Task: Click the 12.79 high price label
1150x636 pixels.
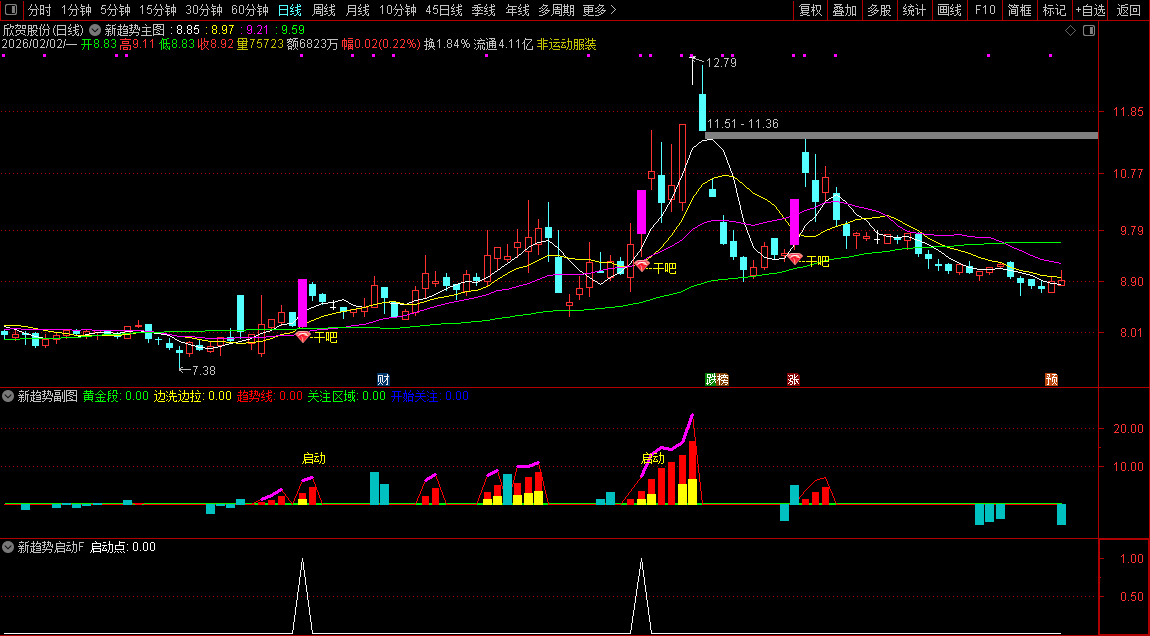Action: tap(721, 63)
